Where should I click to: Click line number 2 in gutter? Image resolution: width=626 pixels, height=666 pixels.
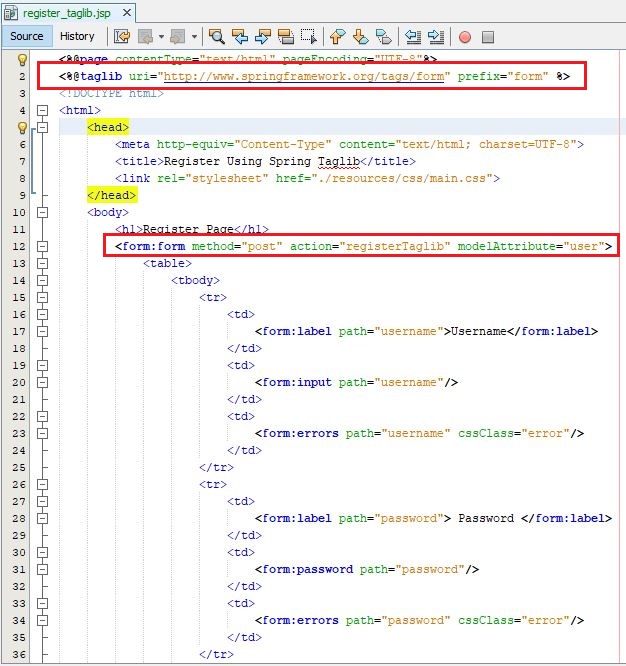pyautogui.click(x=22, y=76)
